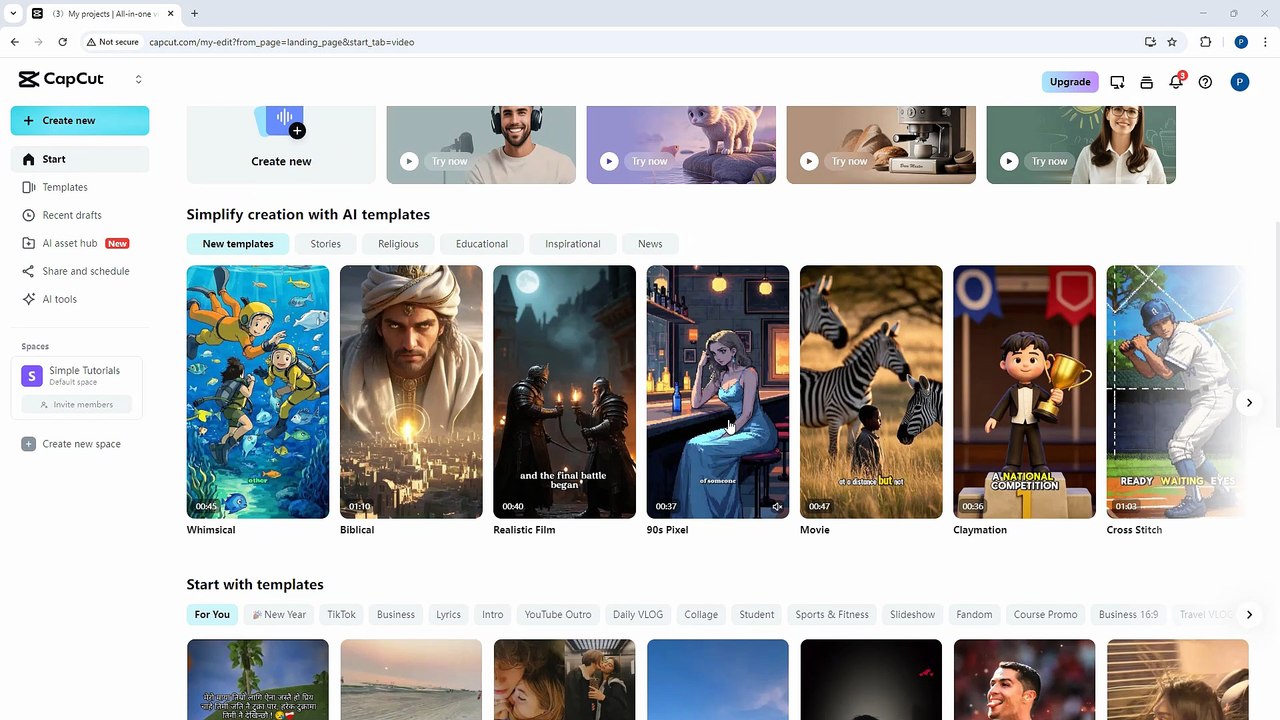Open the notifications bell
Viewport: 1280px width, 720px height.
pos(1176,82)
